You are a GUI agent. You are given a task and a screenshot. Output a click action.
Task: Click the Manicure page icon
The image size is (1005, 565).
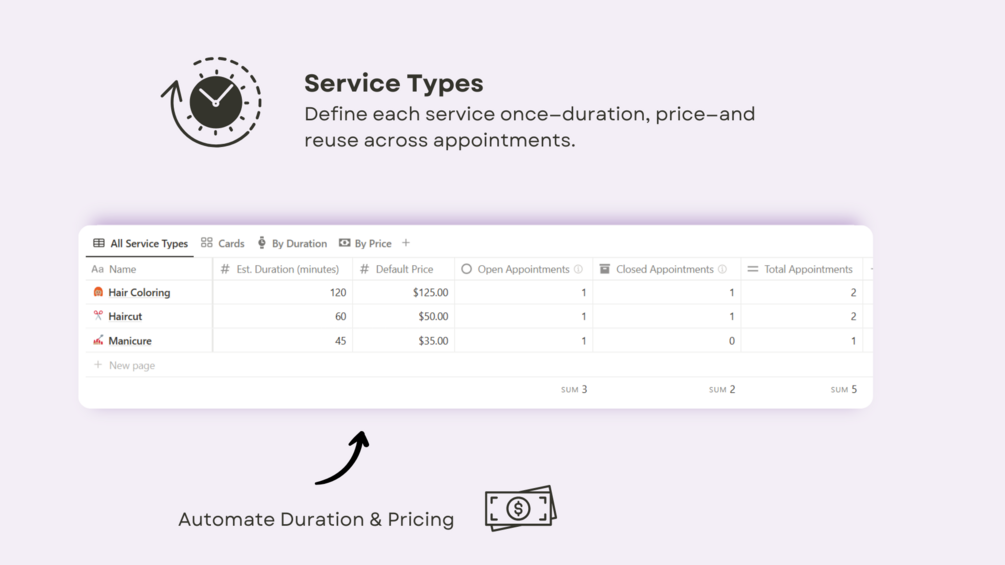pos(98,341)
